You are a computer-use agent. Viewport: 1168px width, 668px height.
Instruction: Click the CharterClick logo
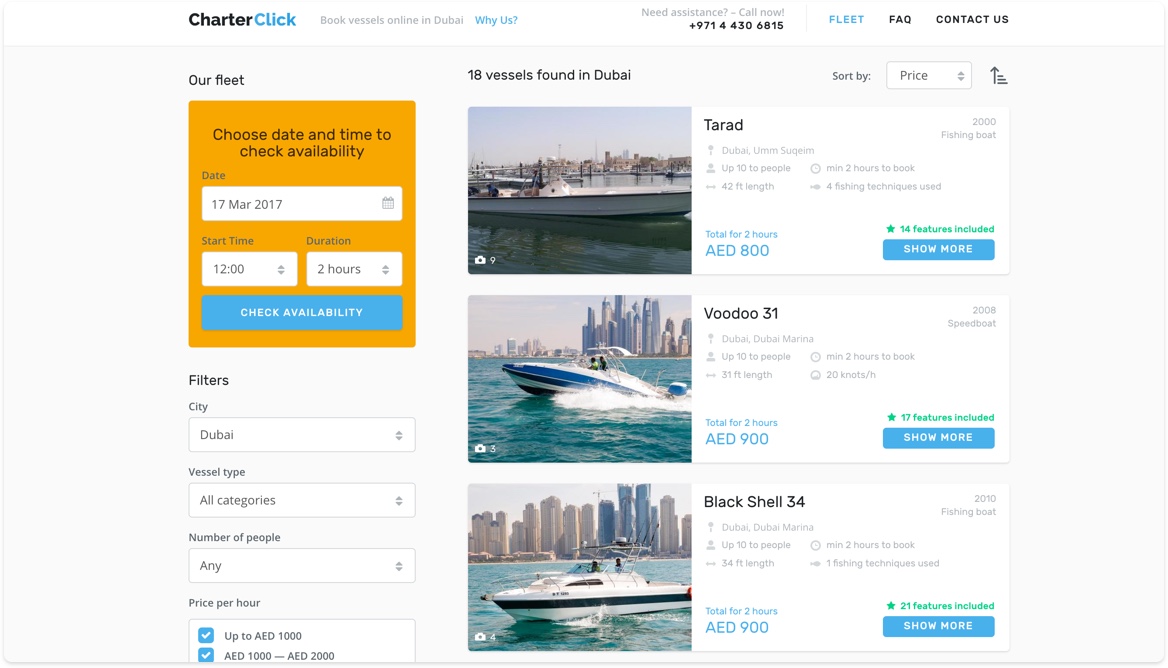[x=242, y=19]
